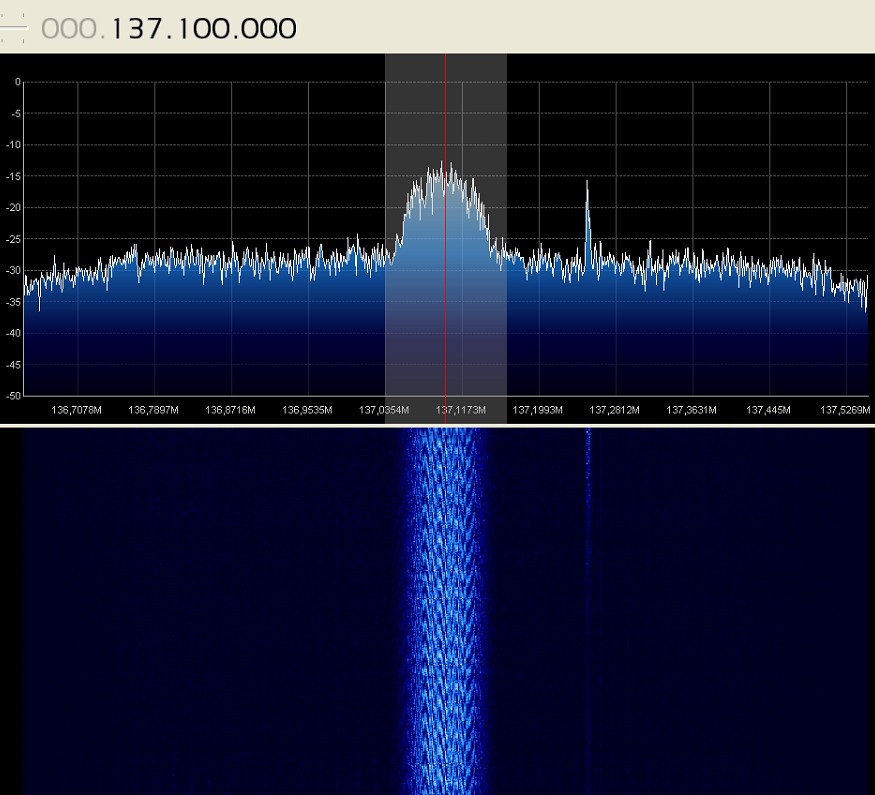This screenshot has height=795, width=875.
Task: Click the -35 dB scale label
Action: point(13,302)
